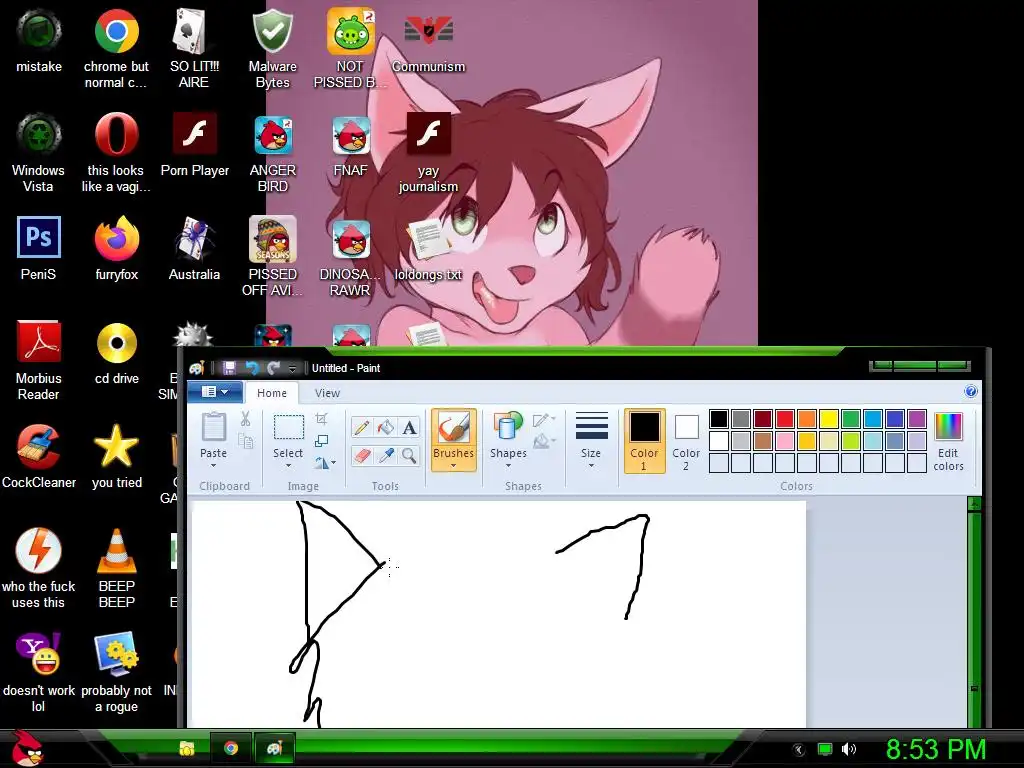The image size is (1024, 768).
Task: Open the Edit colors dialog
Action: 948,441
